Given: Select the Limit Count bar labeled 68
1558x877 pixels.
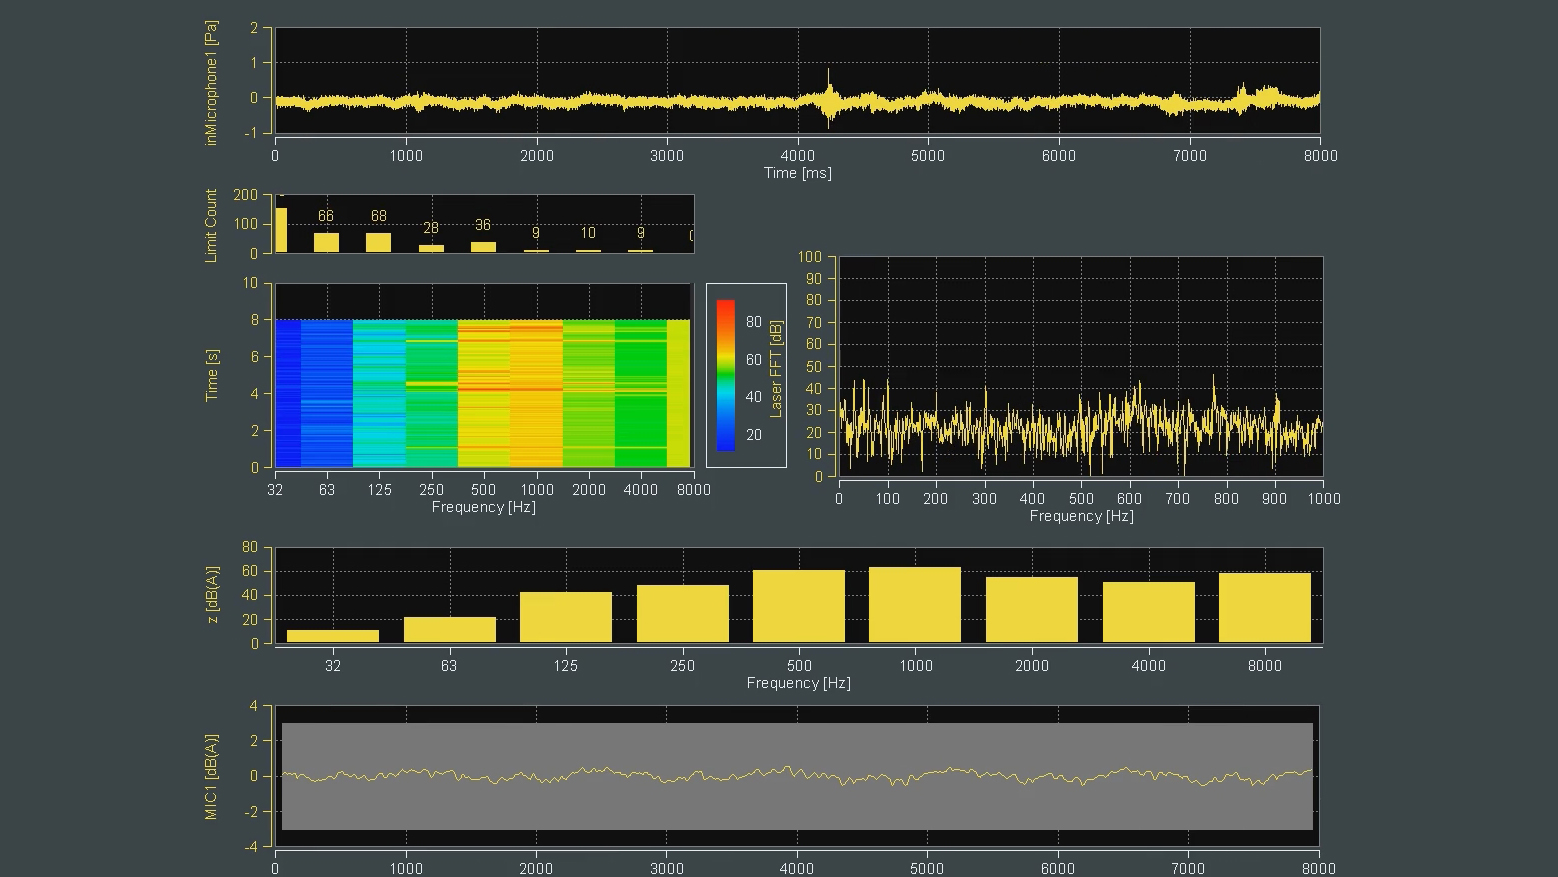Looking at the screenshot, I should pos(378,242).
